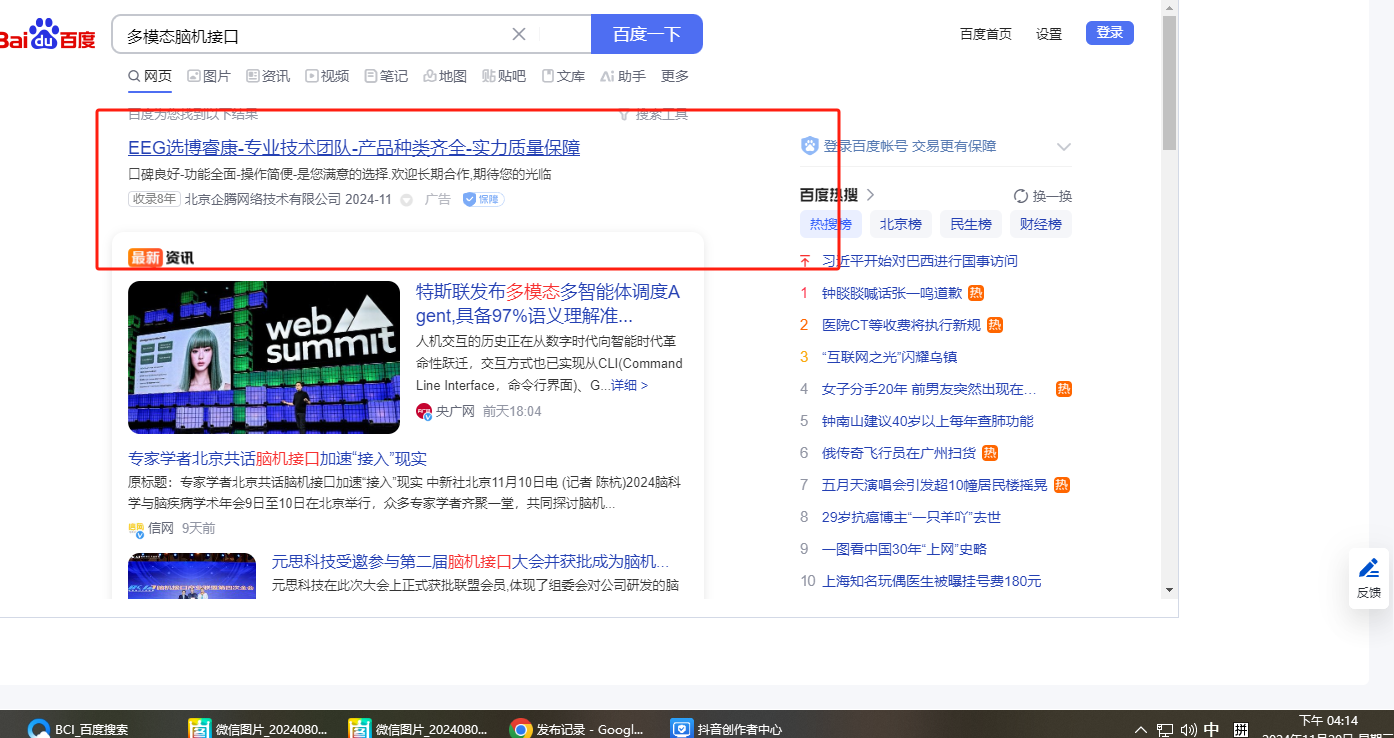Screen dimensions: 1394x738
Task: Switch to the 图片 tab
Action: [209, 76]
